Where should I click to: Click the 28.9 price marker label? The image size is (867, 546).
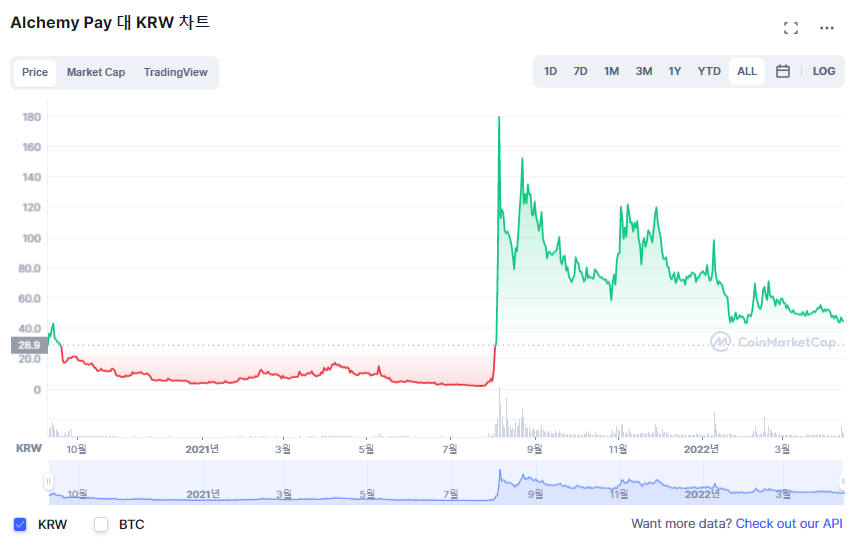[29, 345]
